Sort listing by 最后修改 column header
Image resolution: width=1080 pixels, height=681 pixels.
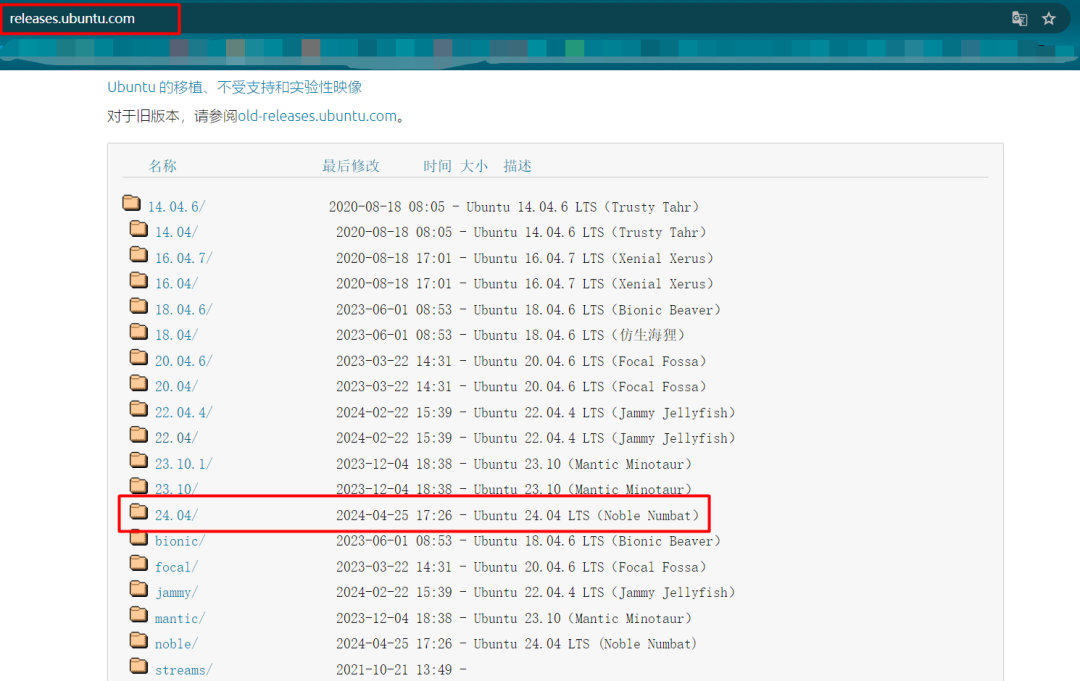coord(351,166)
